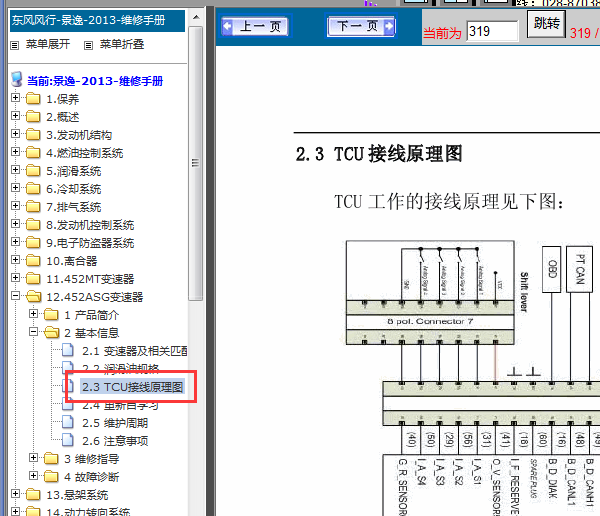Click 菜单展开 to expand all menus

48,44
